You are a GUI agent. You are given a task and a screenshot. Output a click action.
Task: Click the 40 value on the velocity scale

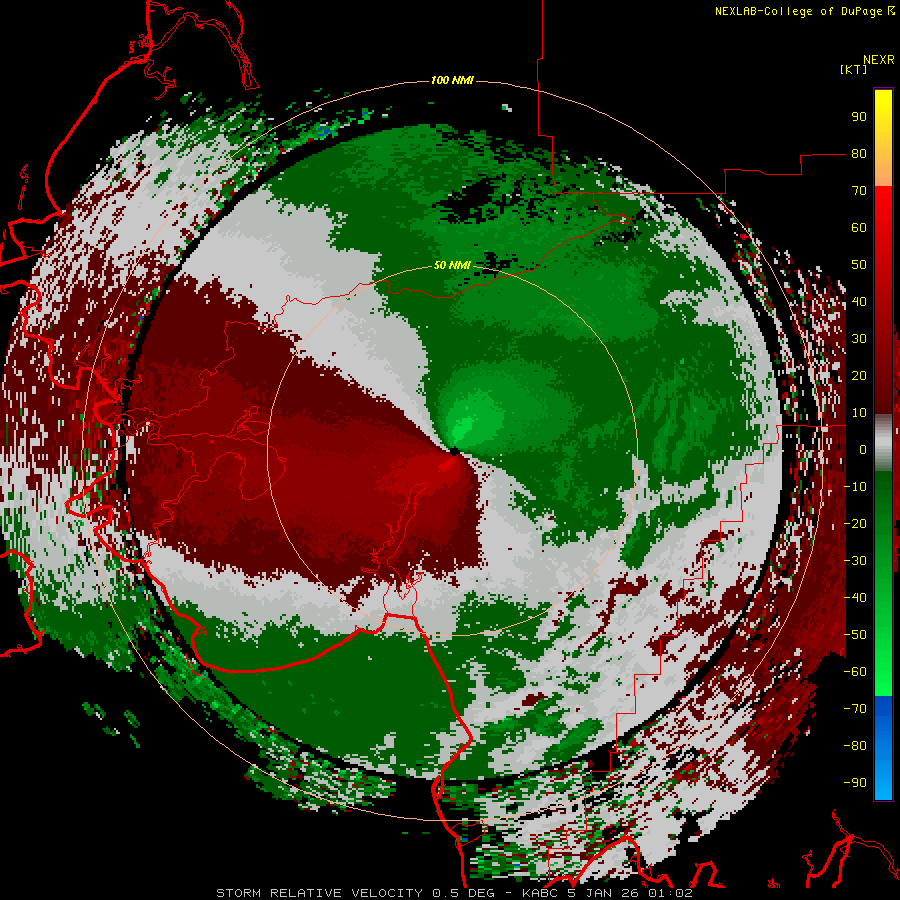pos(859,302)
